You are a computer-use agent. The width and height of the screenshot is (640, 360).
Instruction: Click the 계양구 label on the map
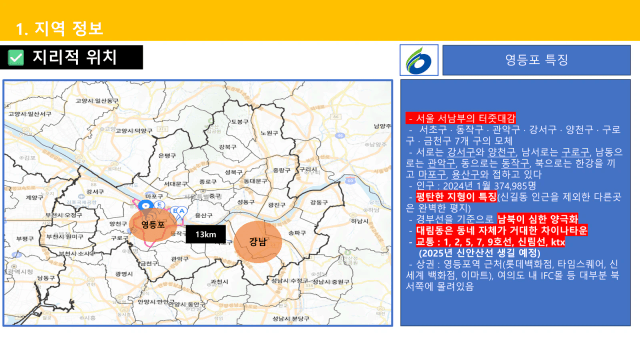pyautogui.click(x=34, y=198)
